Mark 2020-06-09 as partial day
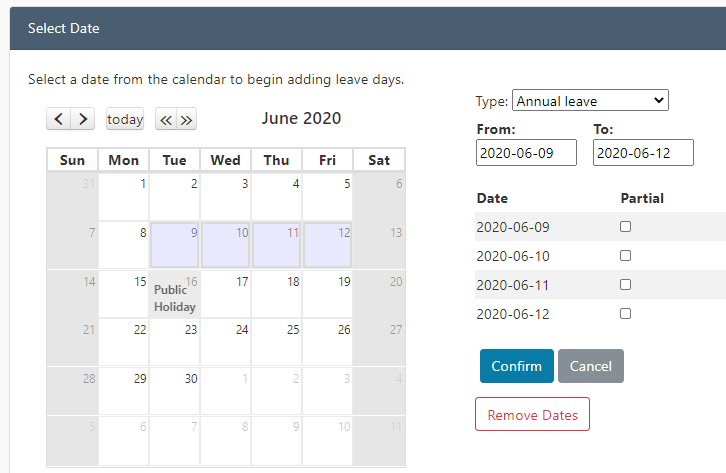The image size is (726, 473). coord(625,227)
